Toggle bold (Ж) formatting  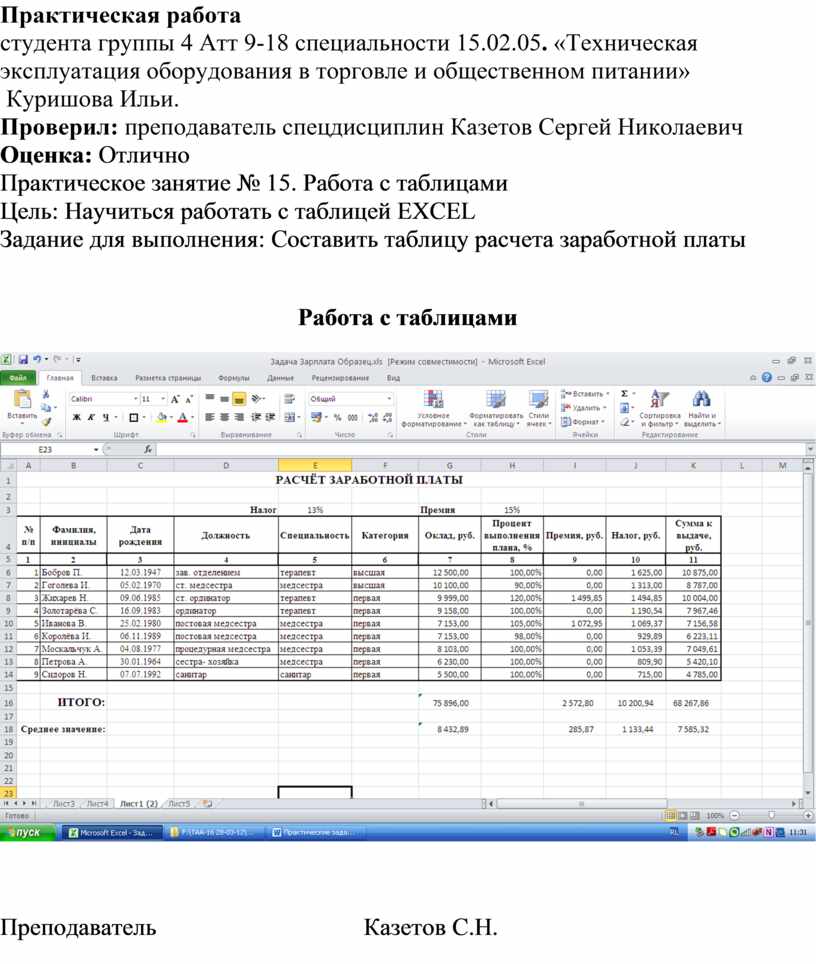(77, 417)
